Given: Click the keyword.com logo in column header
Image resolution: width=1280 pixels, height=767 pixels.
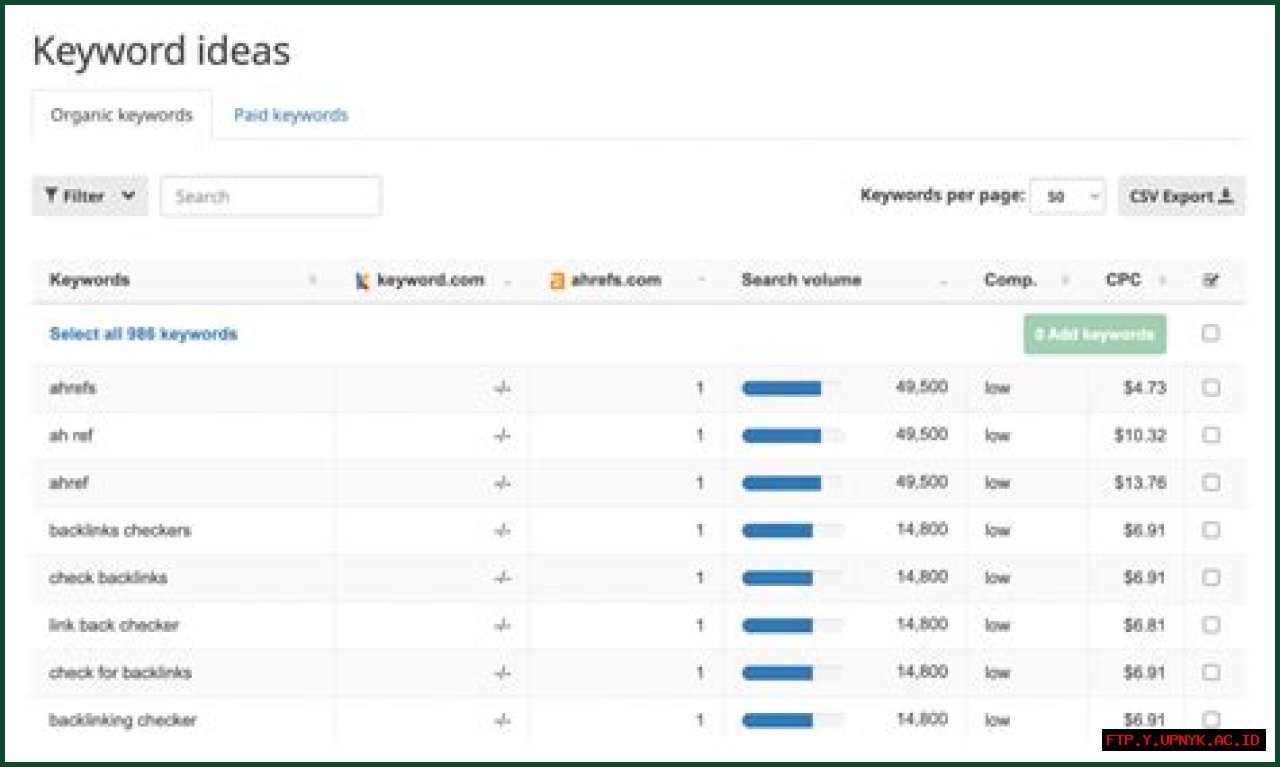Looking at the screenshot, I should click(363, 280).
